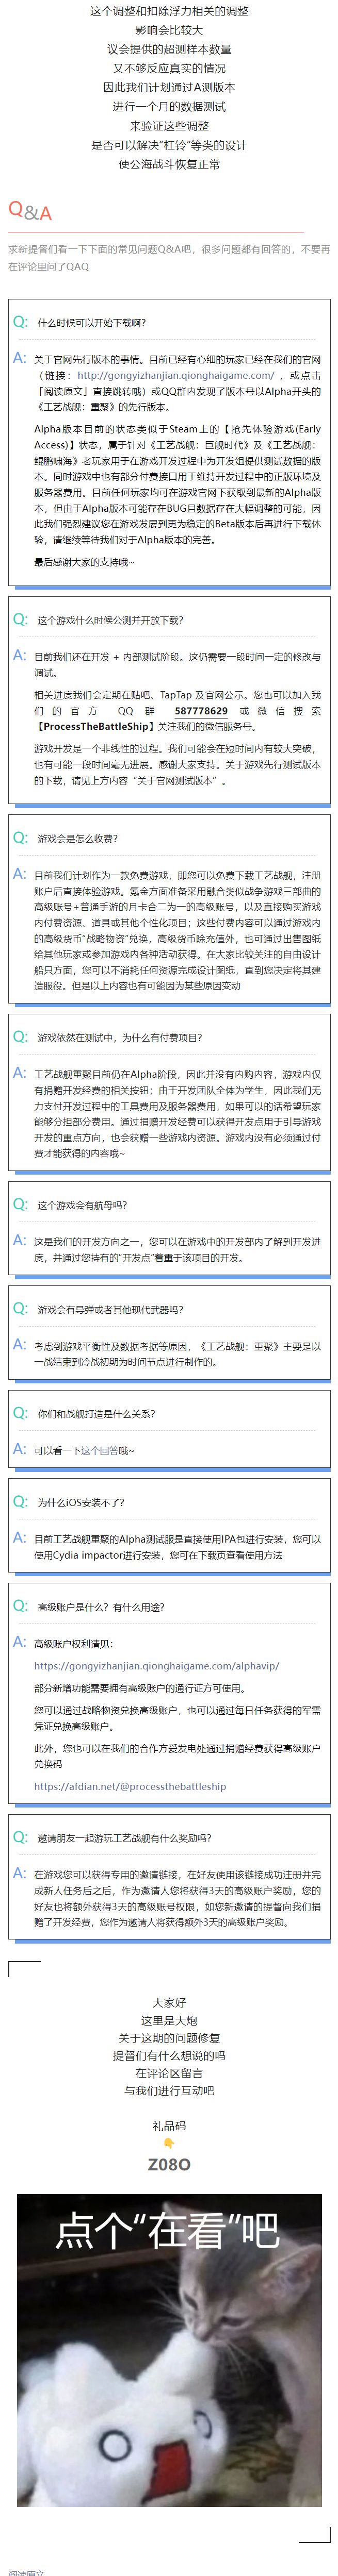Click the question title 游戏依然在测试中，为什么有付费项目
The image size is (338, 2576).
point(119,1038)
